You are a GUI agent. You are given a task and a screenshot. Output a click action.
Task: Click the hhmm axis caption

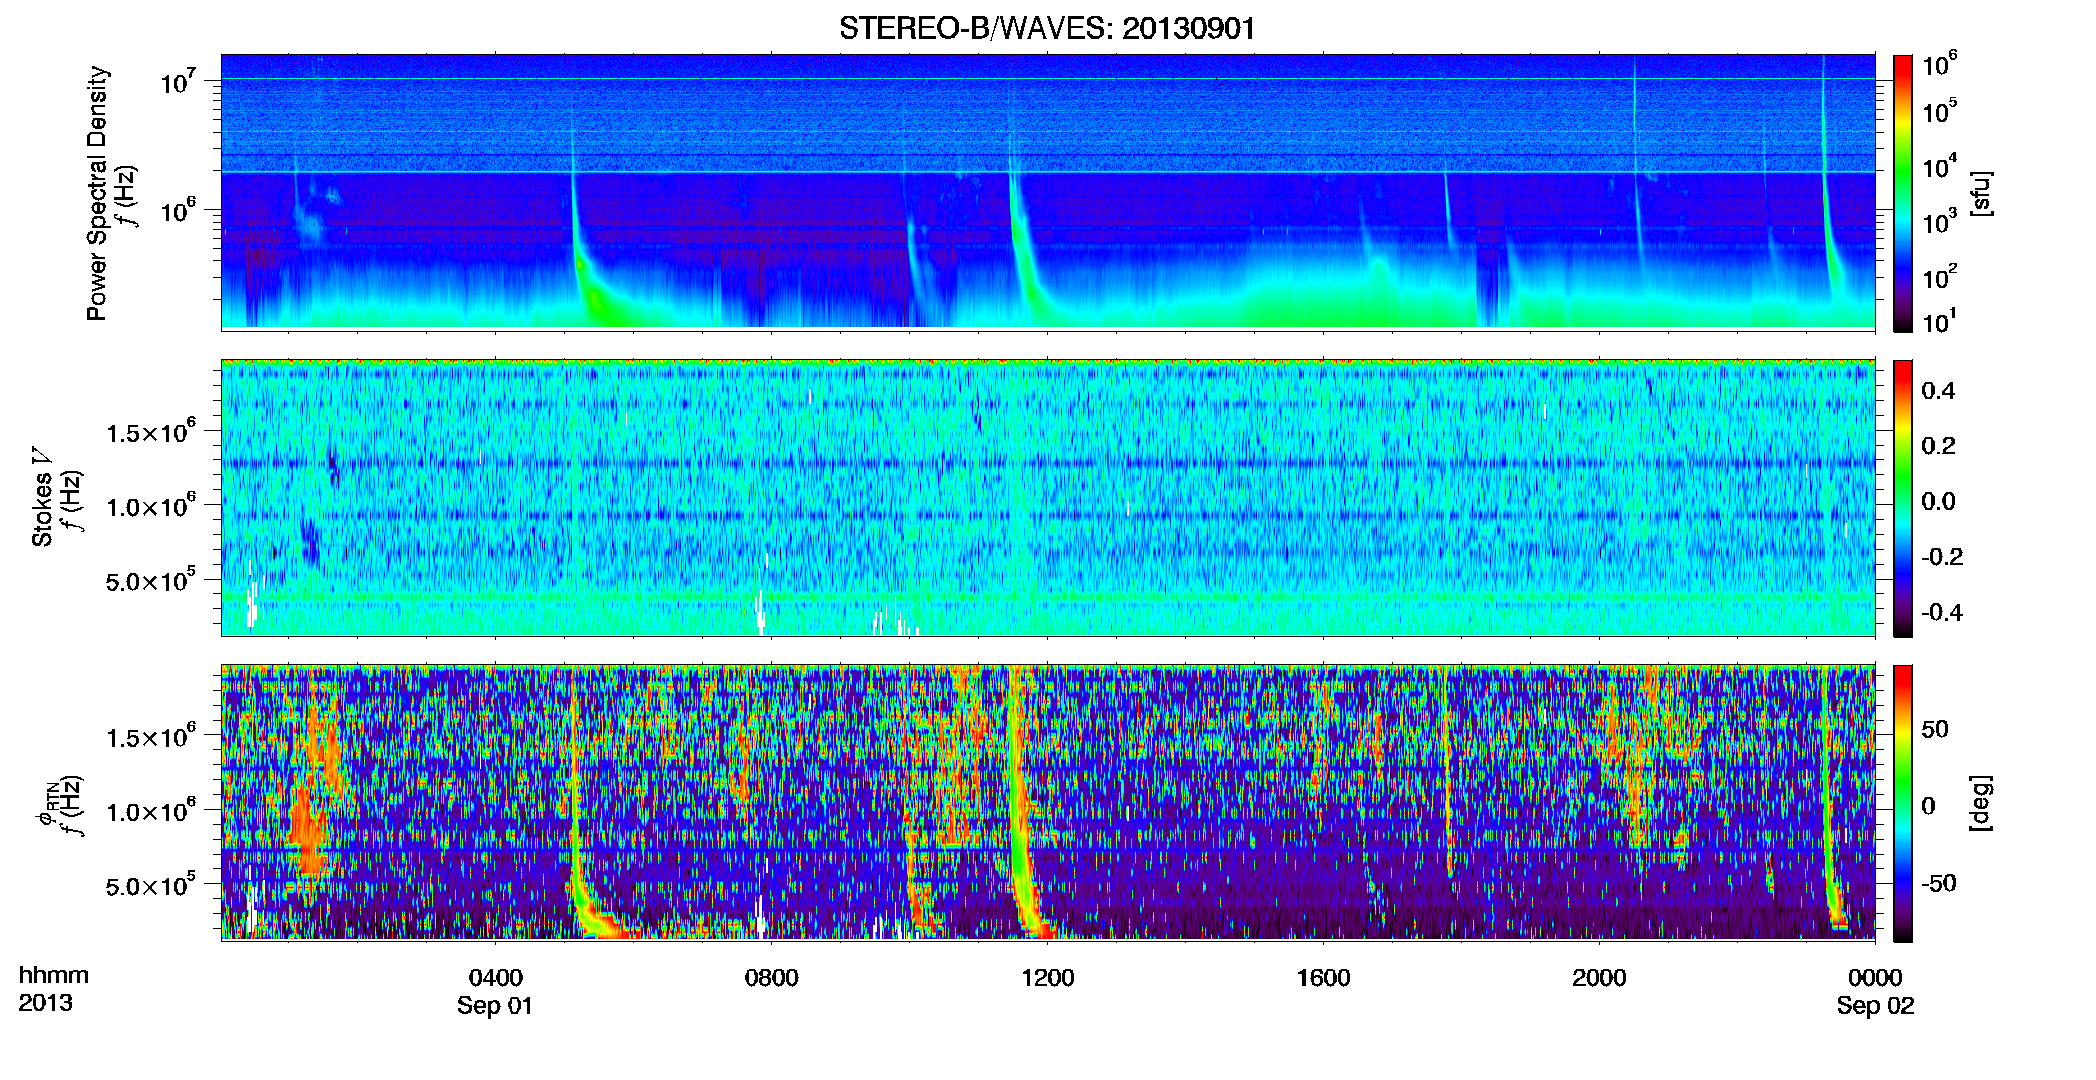pyautogui.click(x=54, y=975)
